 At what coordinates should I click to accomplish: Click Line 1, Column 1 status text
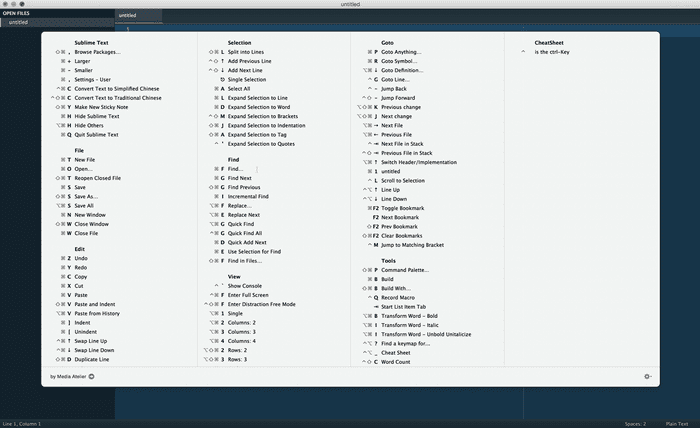(x=21, y=424)
